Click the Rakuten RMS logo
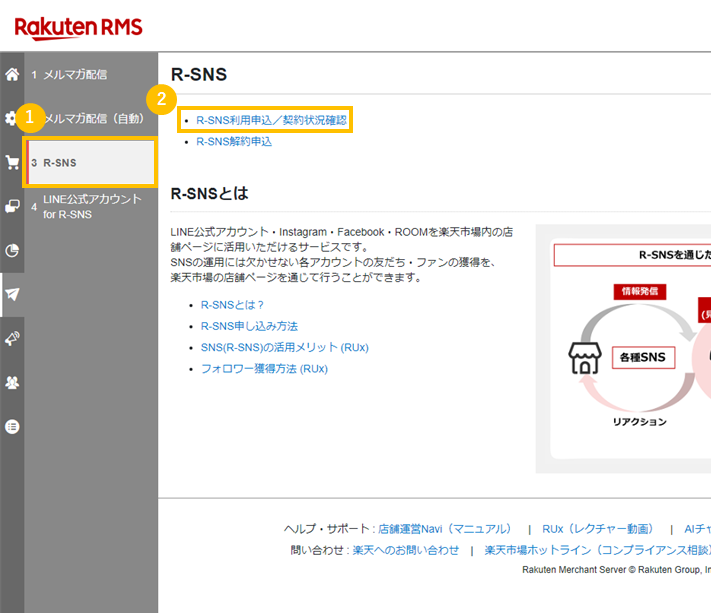Viewport: 711px width, 613px height. (78, 26)
